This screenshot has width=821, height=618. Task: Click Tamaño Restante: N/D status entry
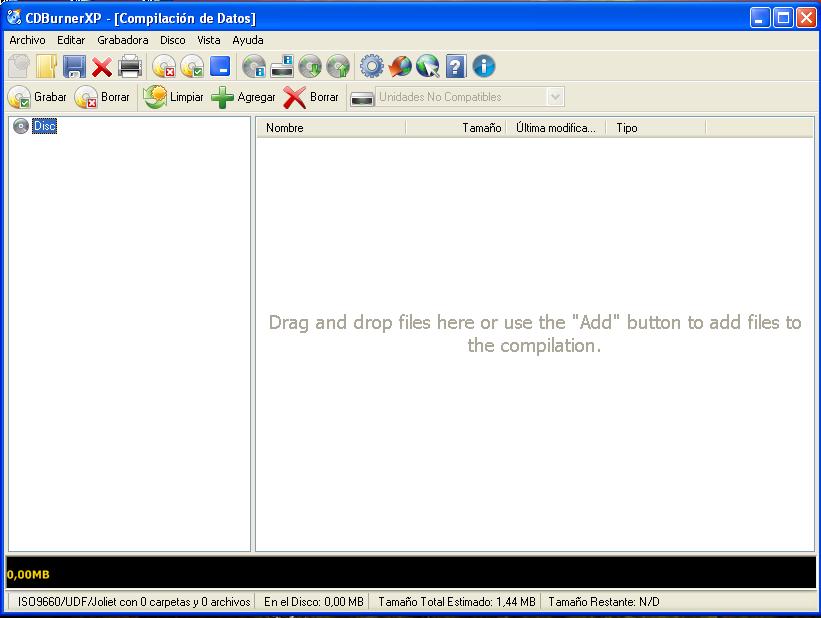604,602
